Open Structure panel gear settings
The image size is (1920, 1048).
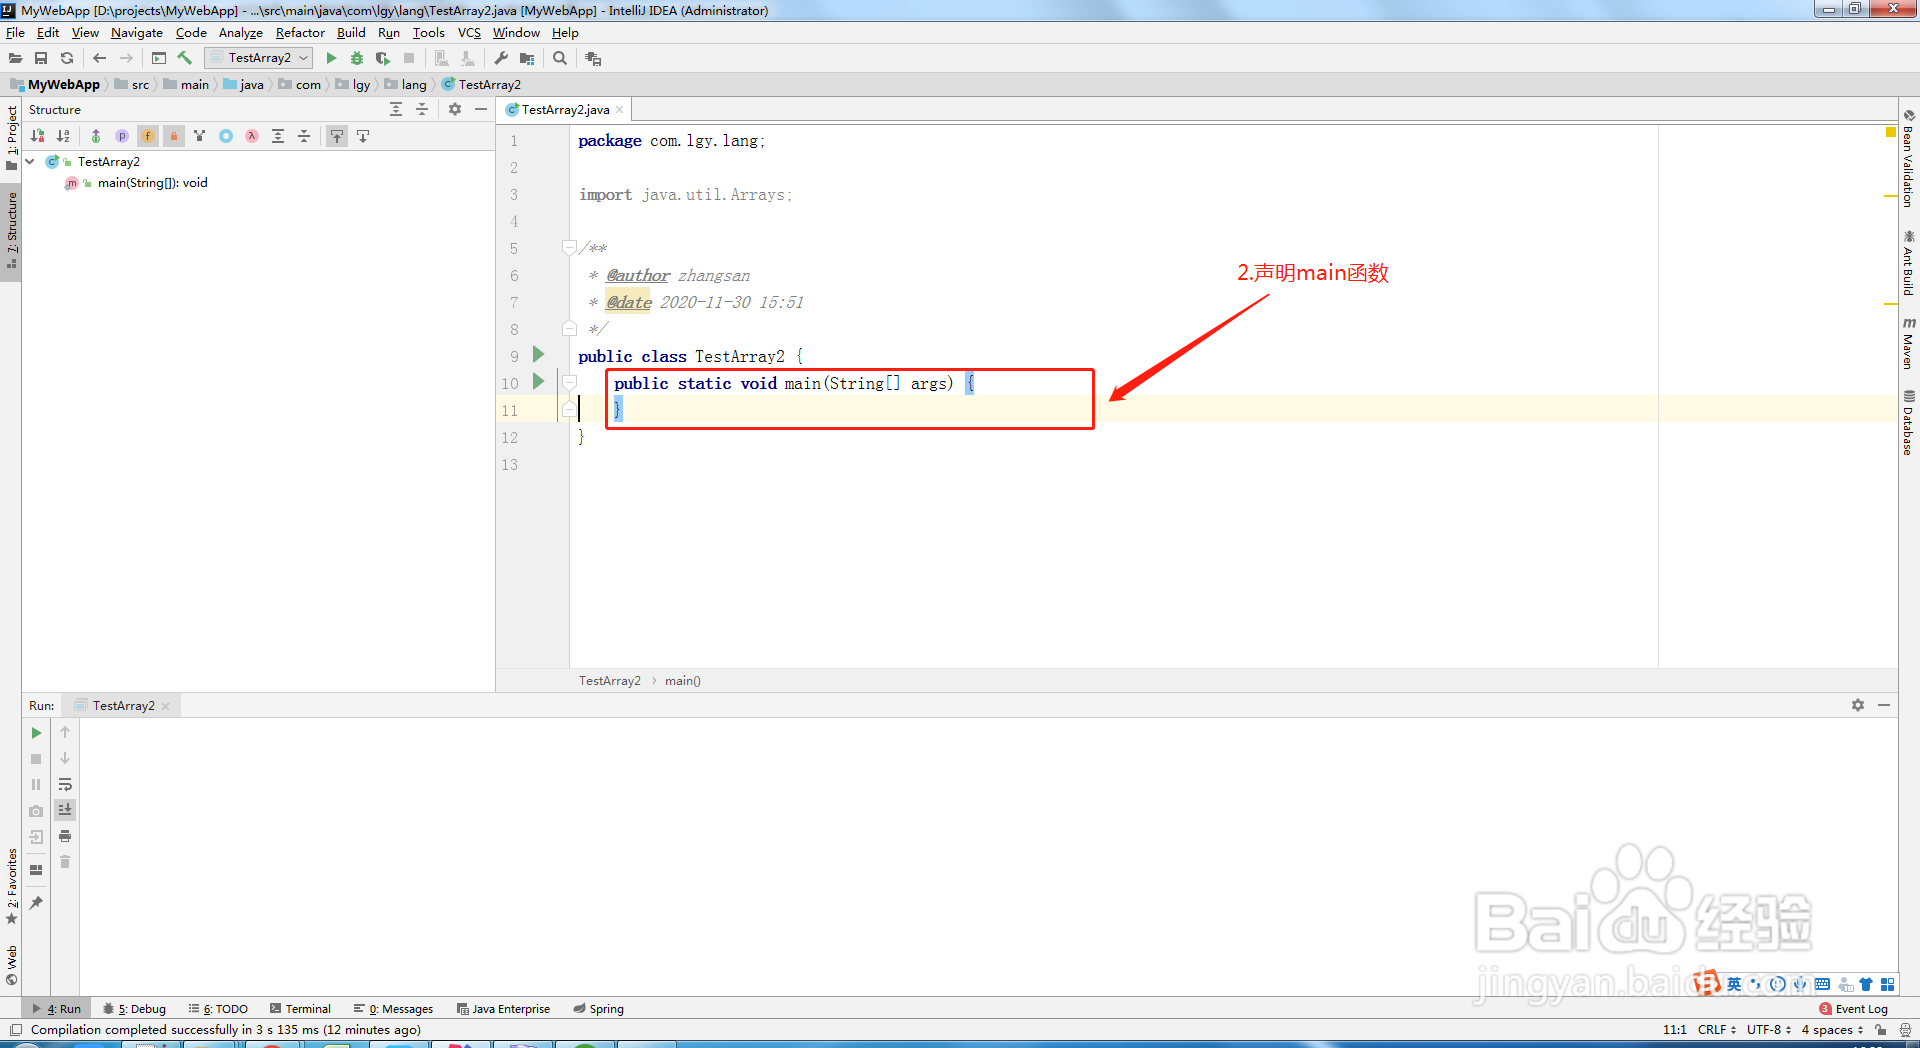pos(455,109)
